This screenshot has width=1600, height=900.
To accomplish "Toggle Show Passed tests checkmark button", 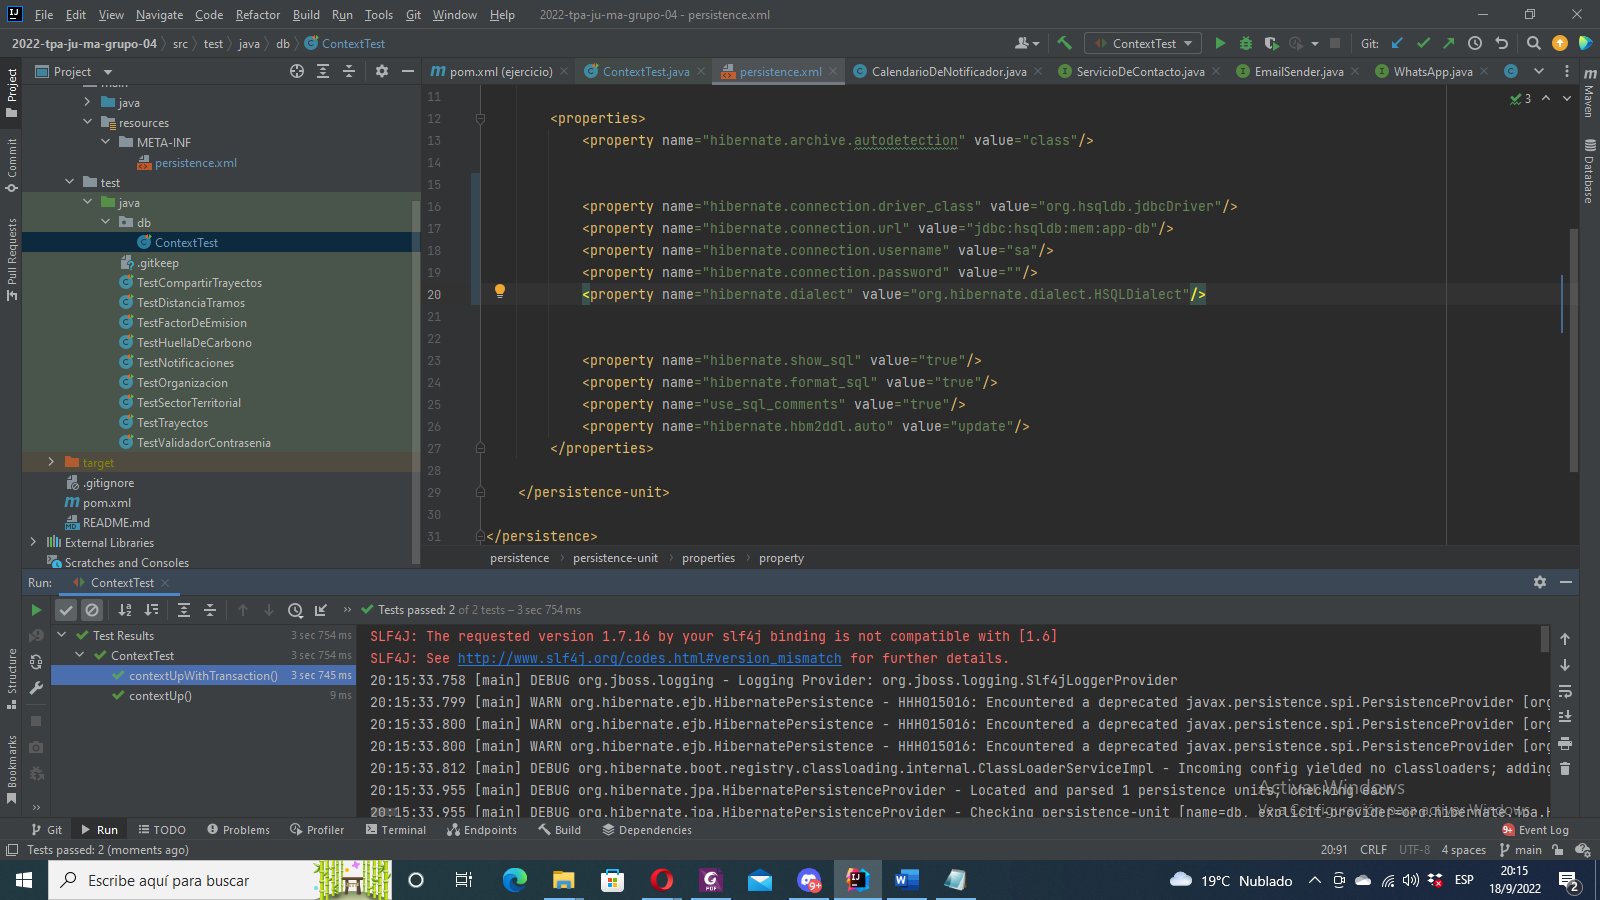I will click(66, 610).
